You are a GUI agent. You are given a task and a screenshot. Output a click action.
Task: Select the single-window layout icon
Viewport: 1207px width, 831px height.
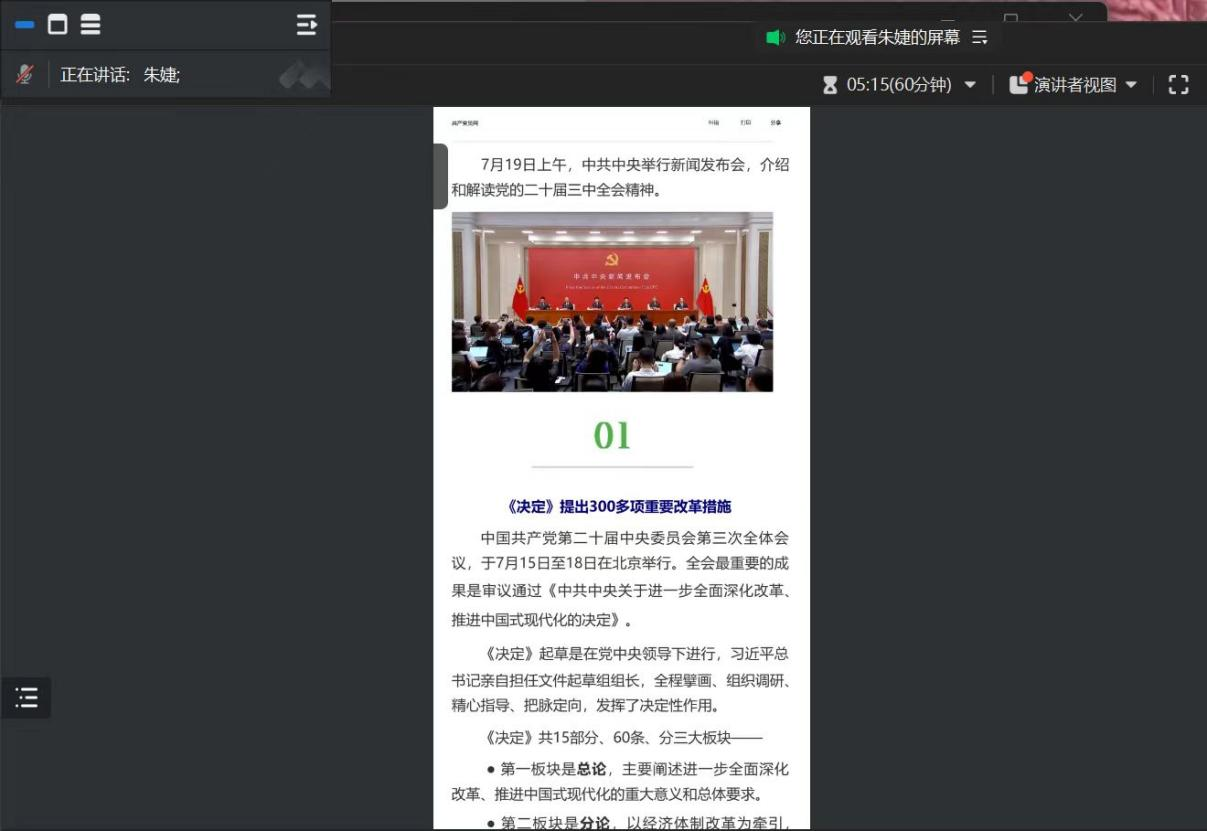point(58,25)
